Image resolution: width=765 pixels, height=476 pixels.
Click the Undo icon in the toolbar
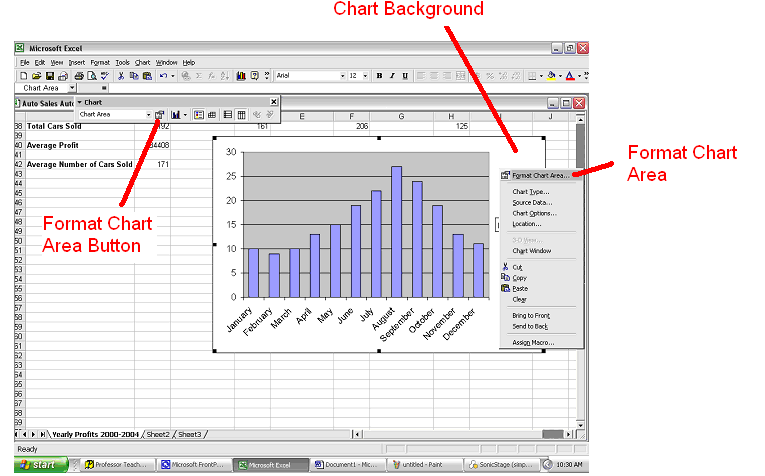[x=162, y=76]
